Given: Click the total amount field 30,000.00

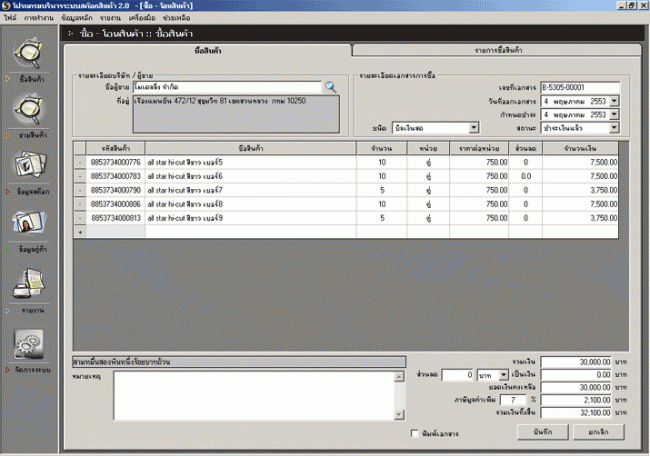Looking at the screenshot, I should click(576, 362).
